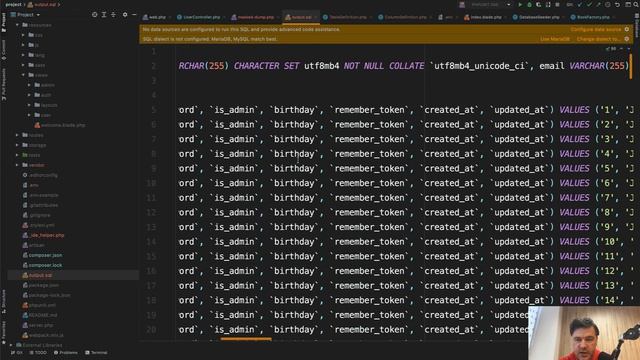Click the green Commit checkmark icon

589,5
